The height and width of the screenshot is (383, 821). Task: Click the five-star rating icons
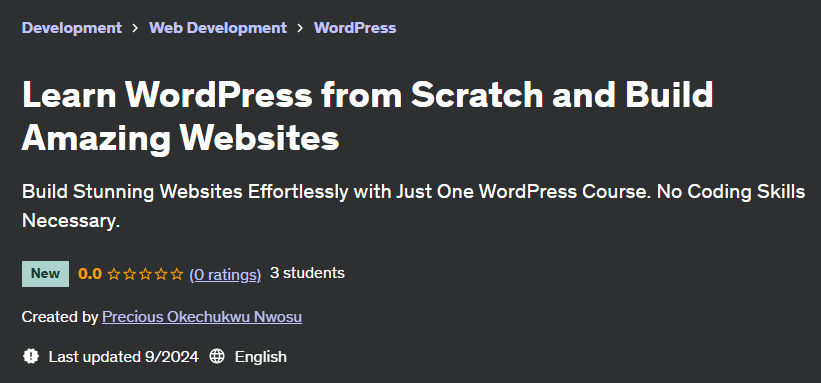click(145, 274)
